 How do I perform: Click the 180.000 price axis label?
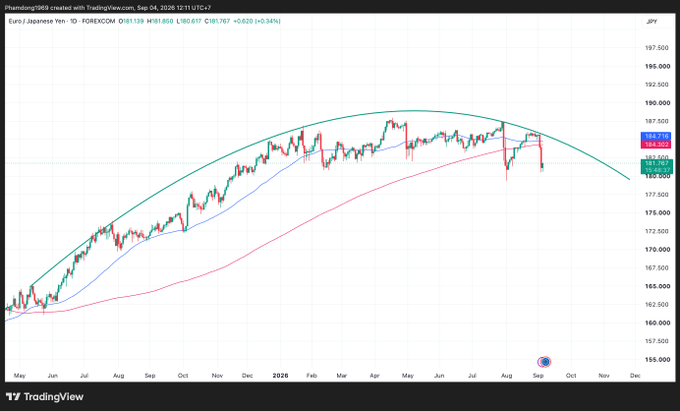click(x=657, y=176)
